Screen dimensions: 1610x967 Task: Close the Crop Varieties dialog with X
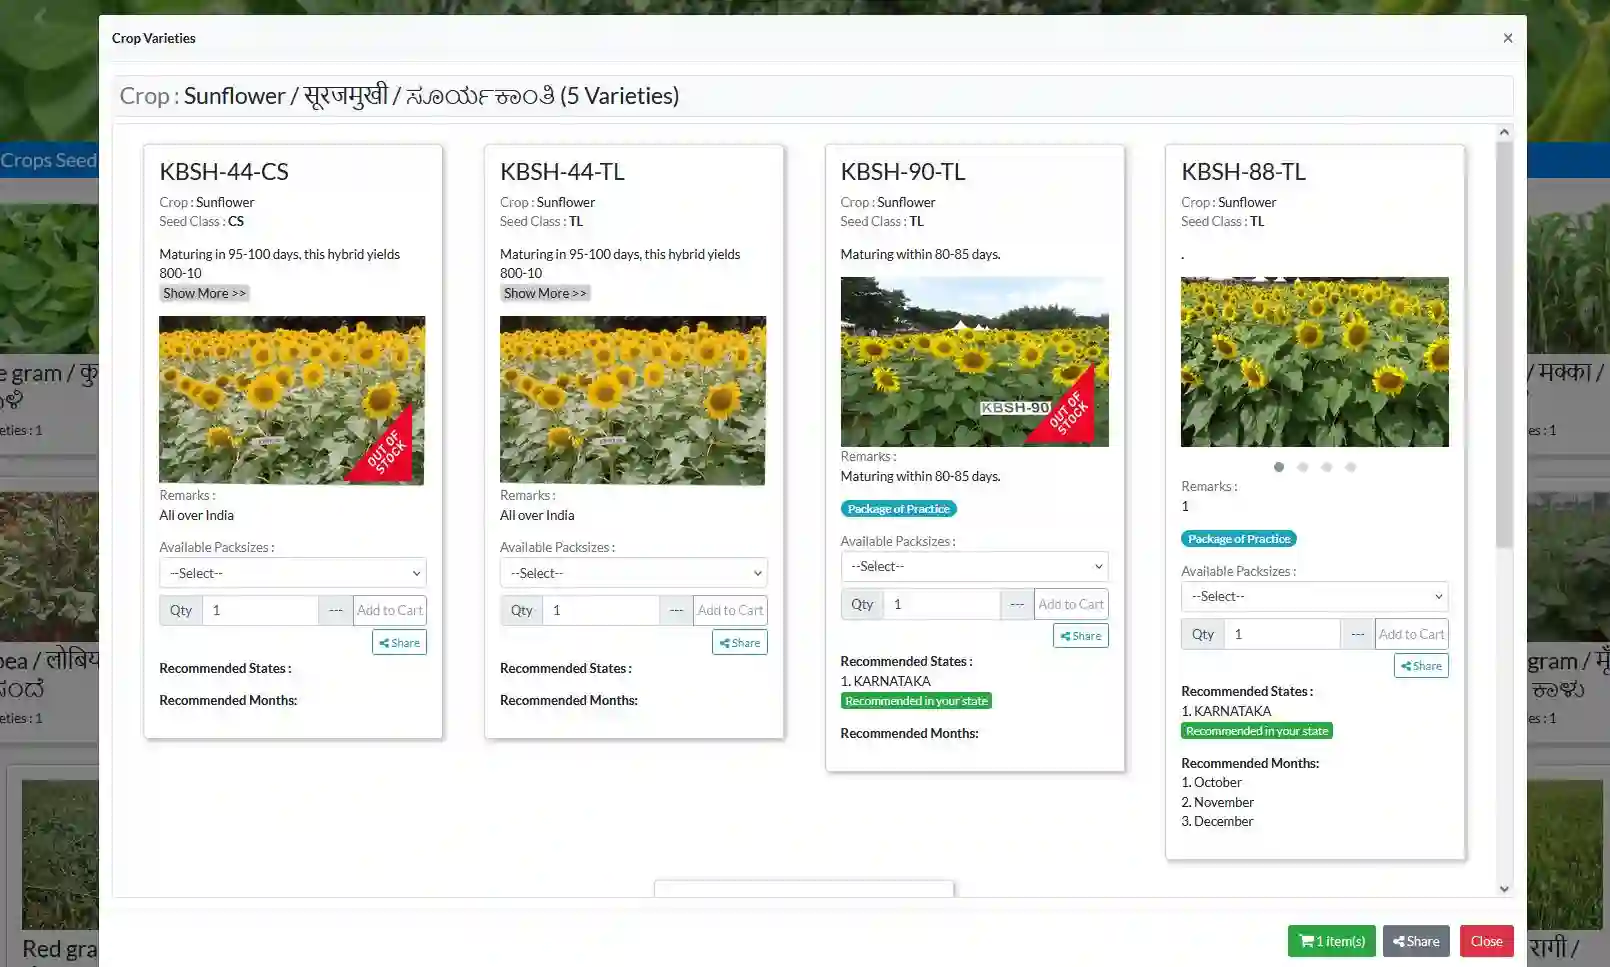tap(1507, 38)
